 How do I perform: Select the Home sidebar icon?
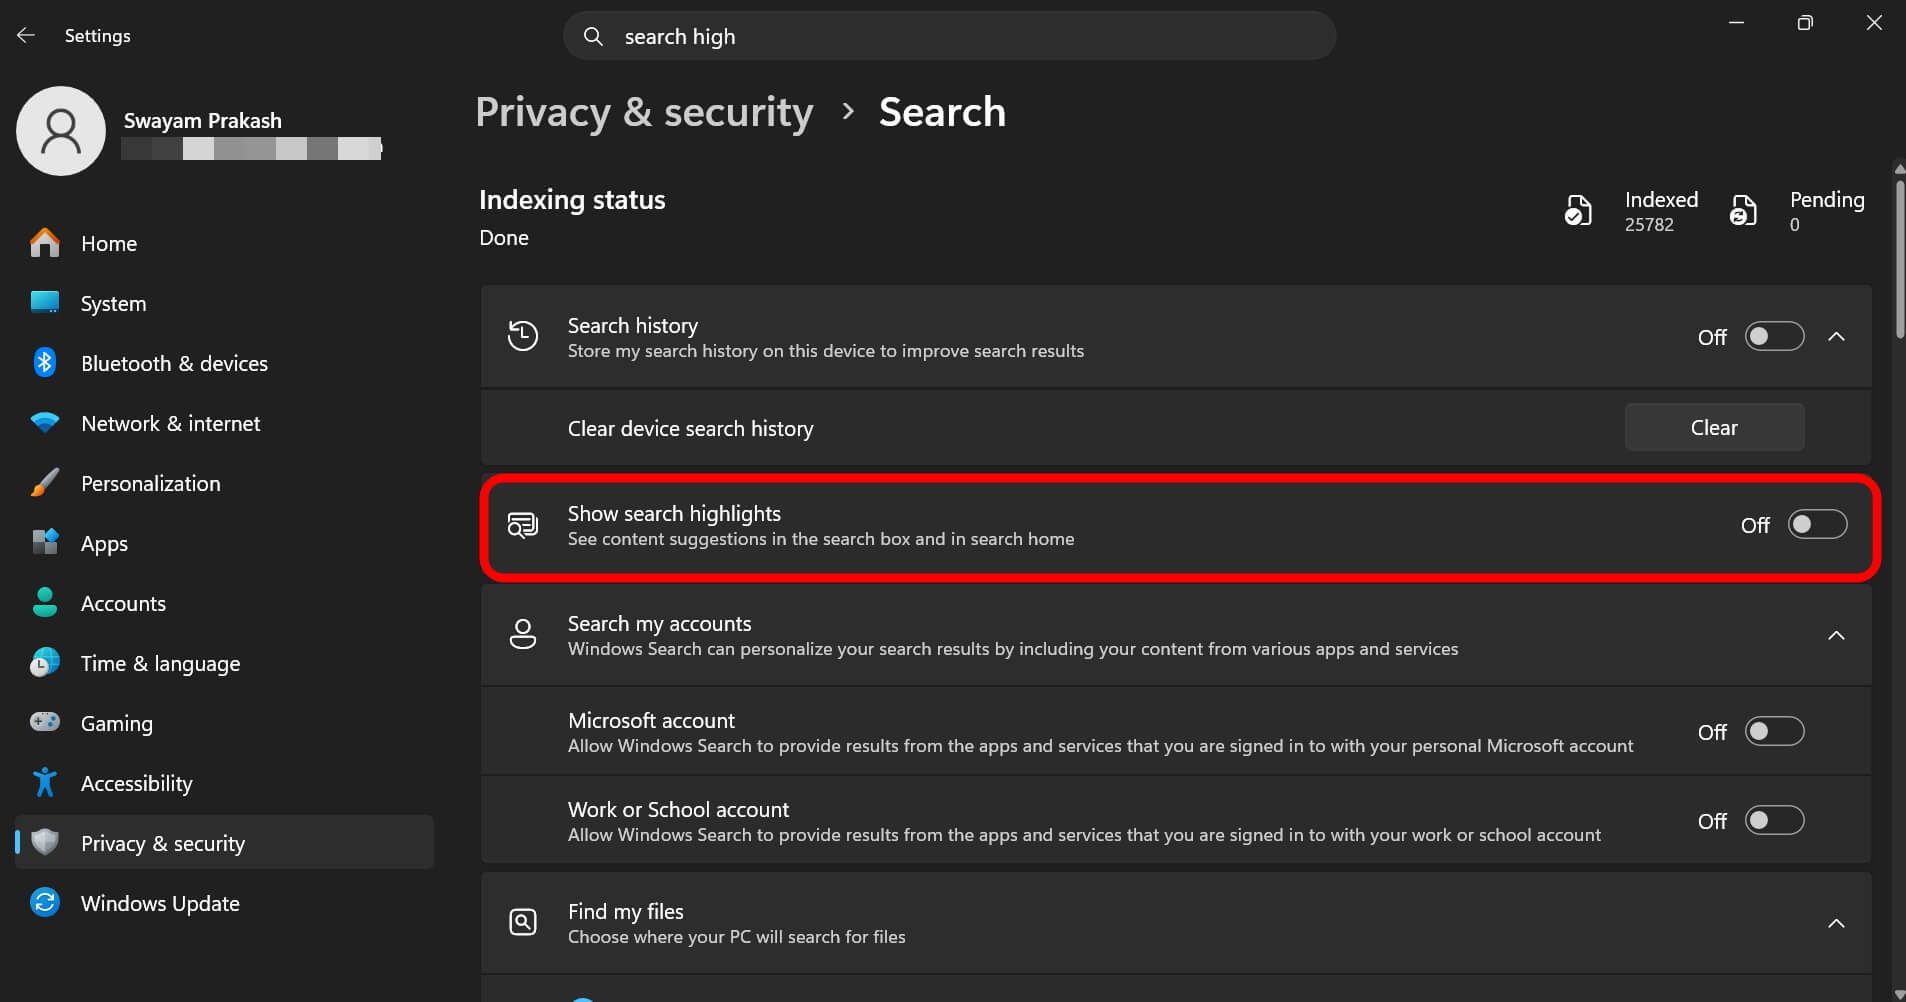pyautogui.click(x=45, y=243)
